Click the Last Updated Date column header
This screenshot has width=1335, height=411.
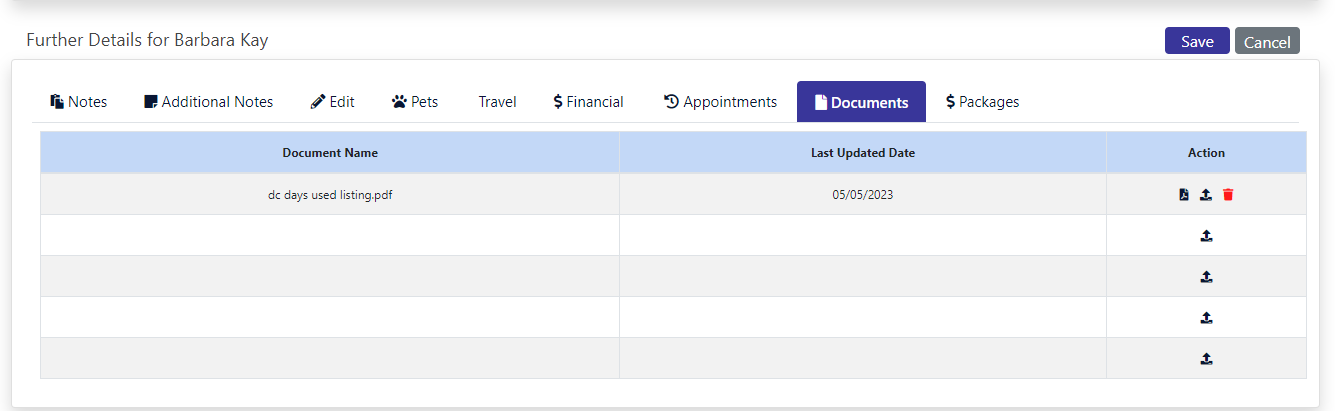pyautogui.click(x=863, y=153)
